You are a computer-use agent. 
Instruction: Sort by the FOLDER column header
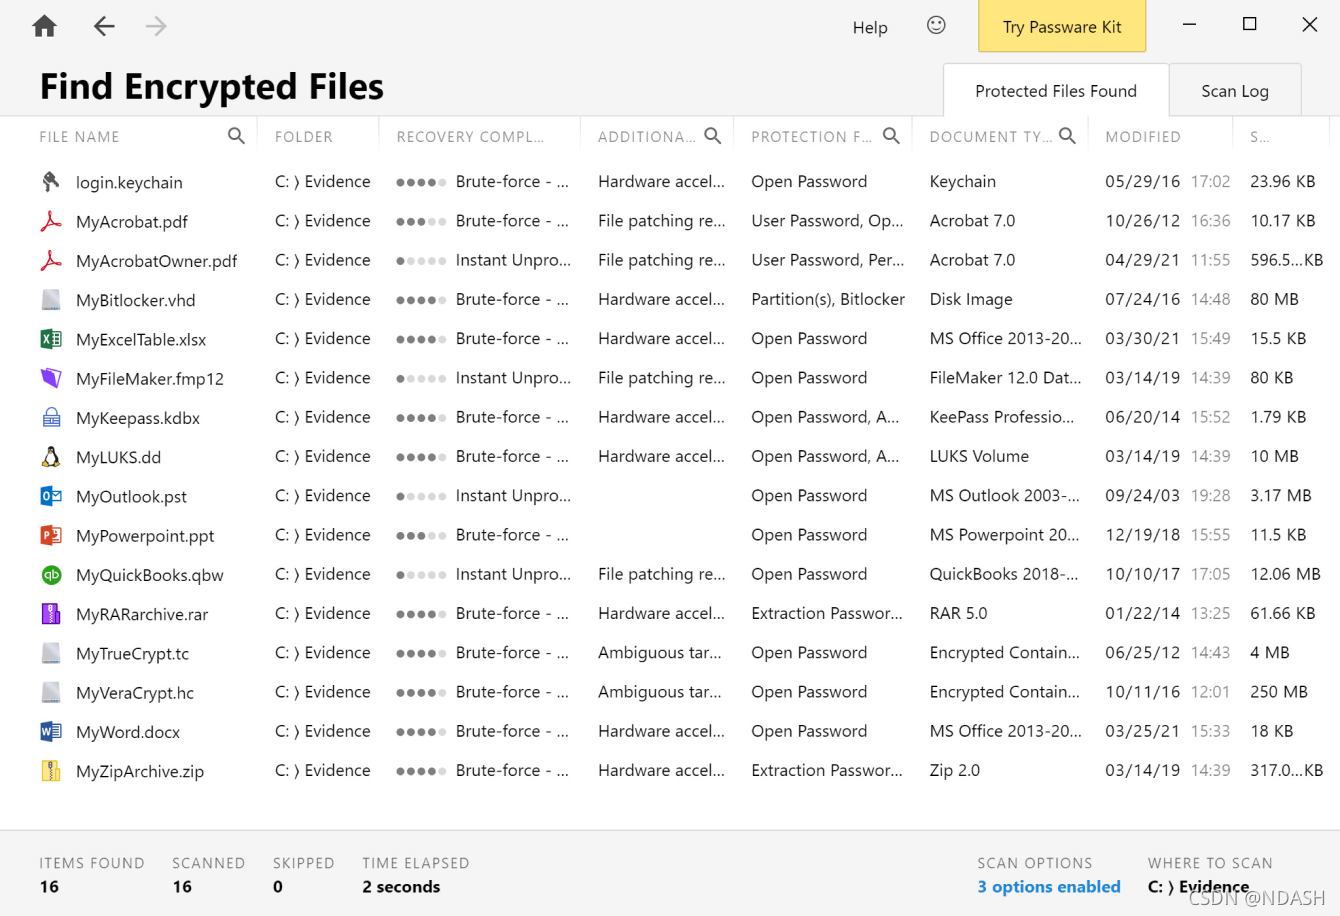(x=304, y=136)
